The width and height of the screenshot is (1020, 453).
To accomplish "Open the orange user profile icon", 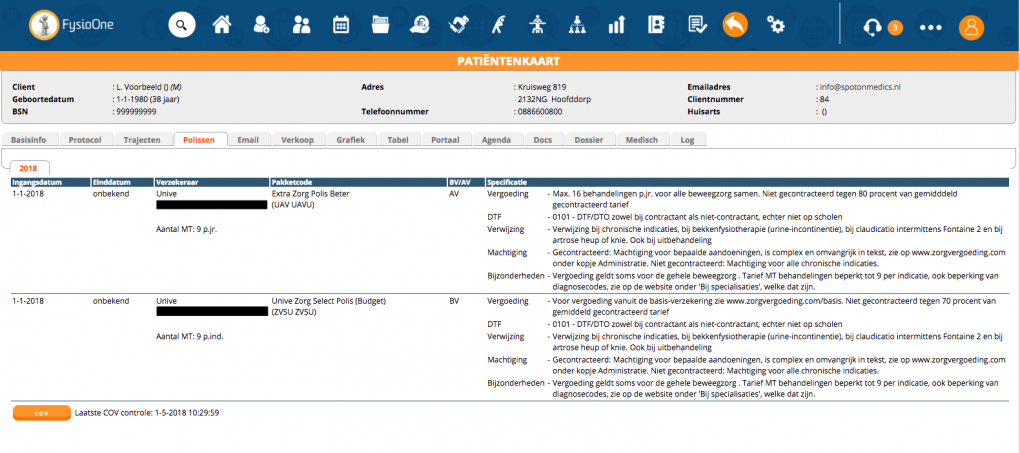I will tap(971, 27).
